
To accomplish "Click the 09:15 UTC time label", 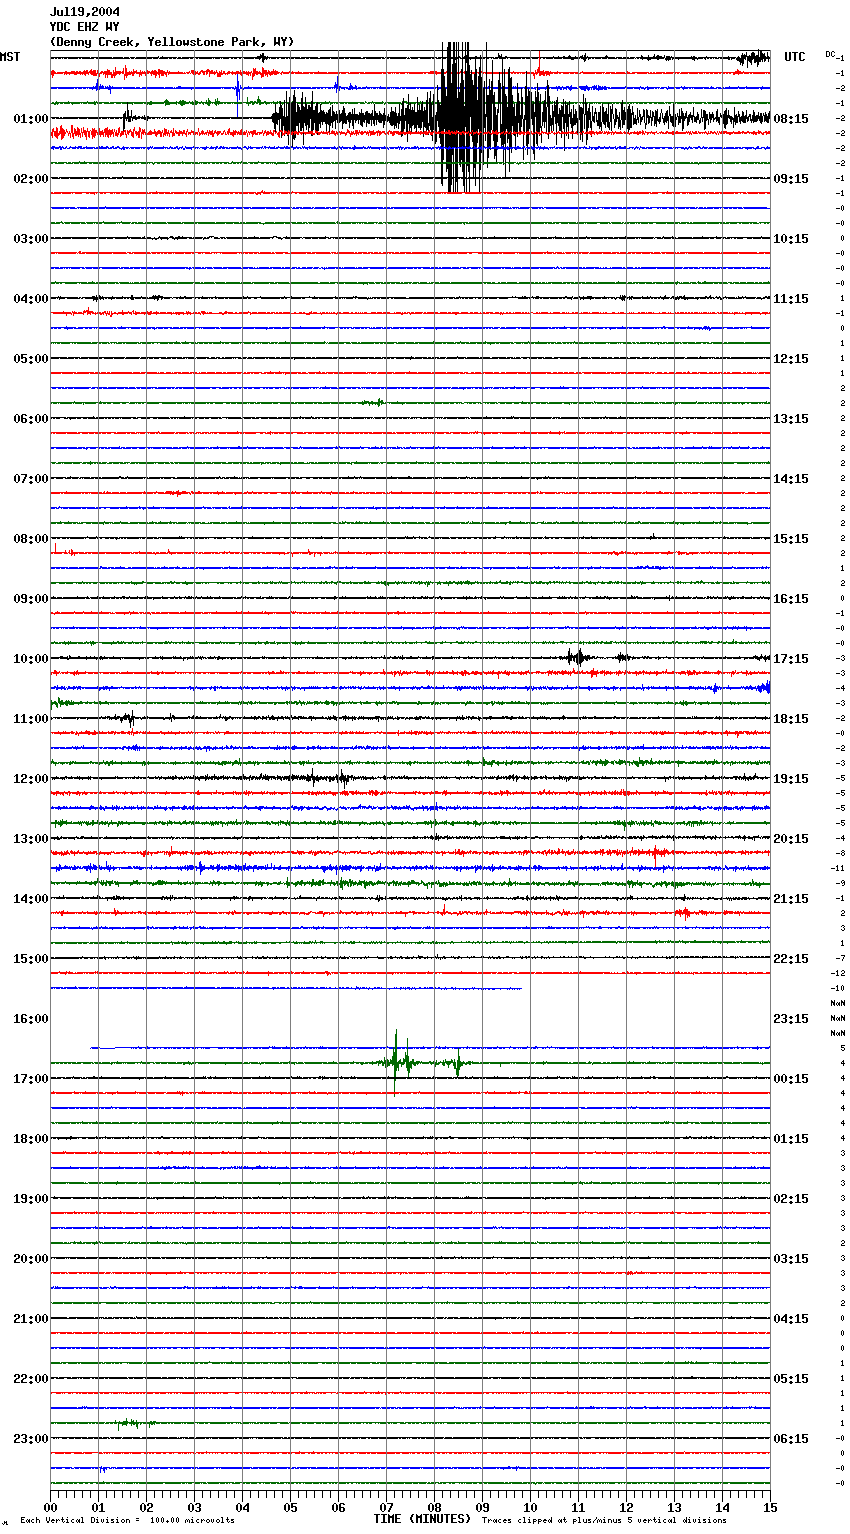I will tap(791, 179).
